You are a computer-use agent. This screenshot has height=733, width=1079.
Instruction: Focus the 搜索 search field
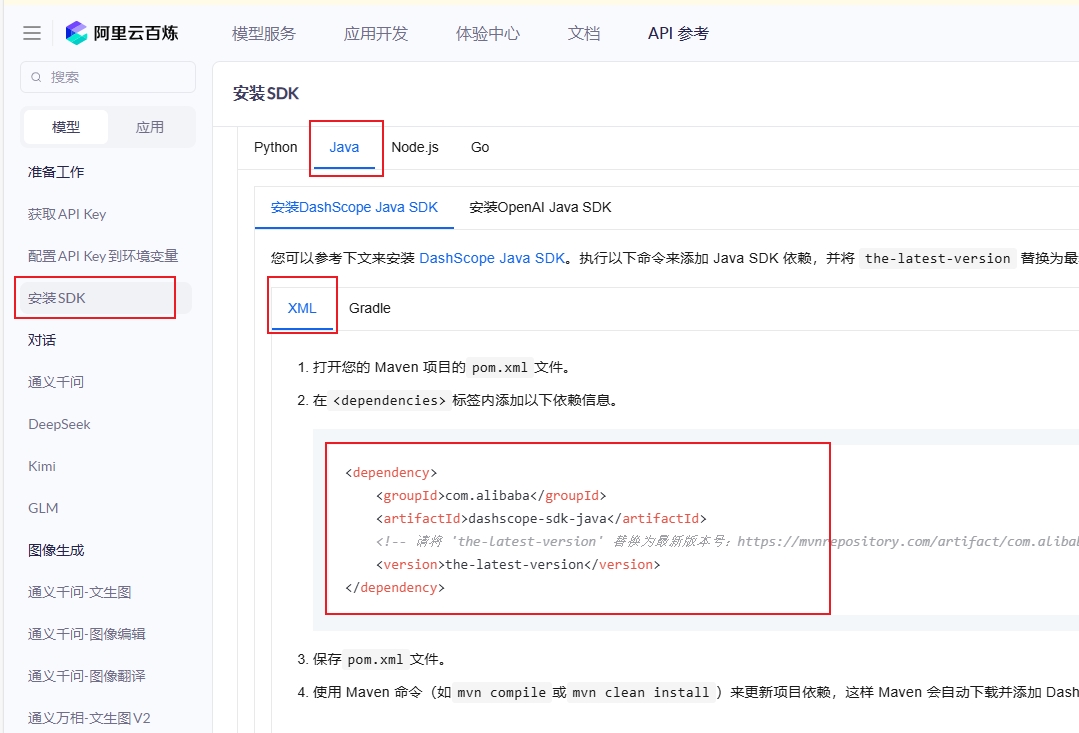108,77
